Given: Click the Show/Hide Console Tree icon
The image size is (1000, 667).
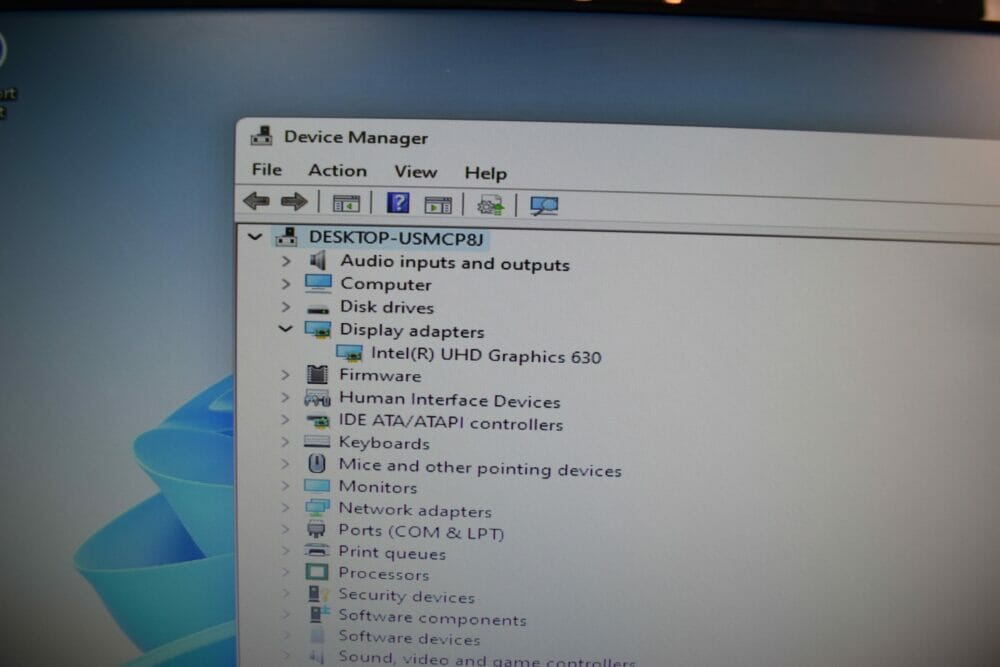Looking at the screenshot, I should click(x=346, y=203).
